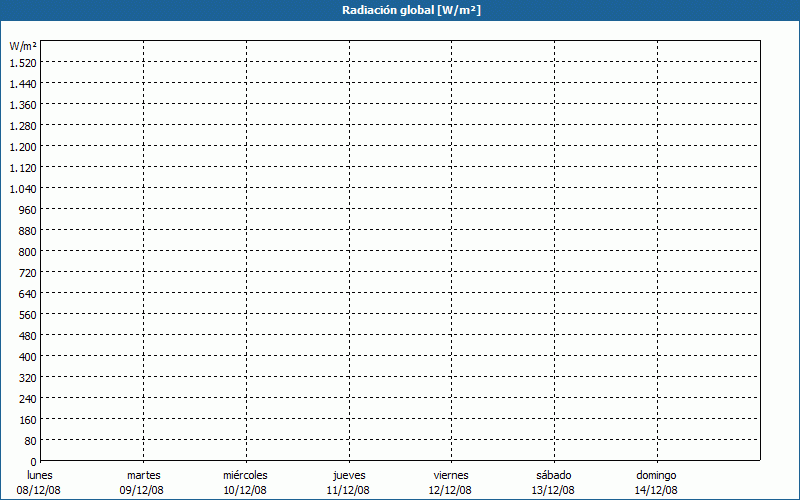The image size is (800, 500).
Task: Click the 640 label on the Y axis
Action: (x=26, y=294)
